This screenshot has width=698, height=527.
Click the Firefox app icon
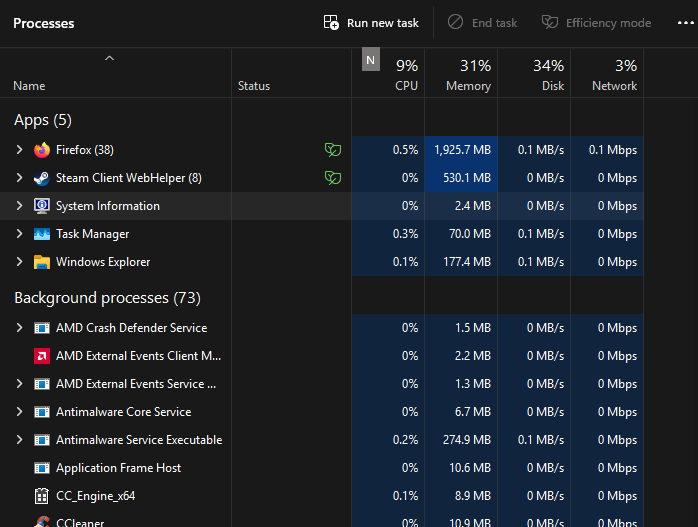42,150
